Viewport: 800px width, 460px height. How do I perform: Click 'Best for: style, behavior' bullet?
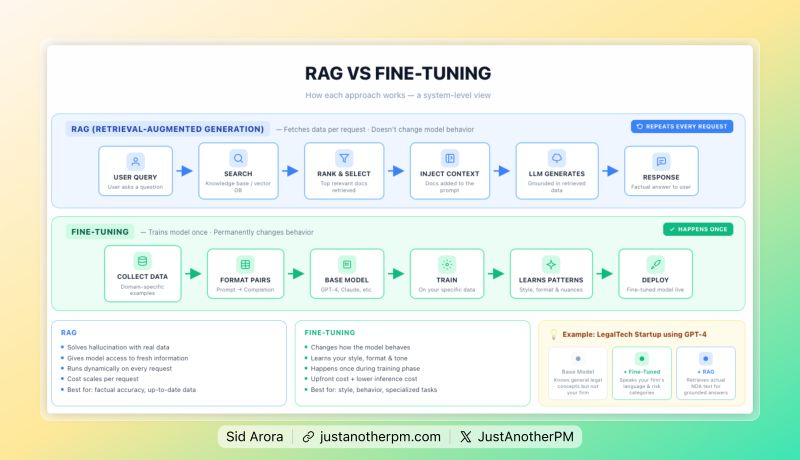pos(373,390)
